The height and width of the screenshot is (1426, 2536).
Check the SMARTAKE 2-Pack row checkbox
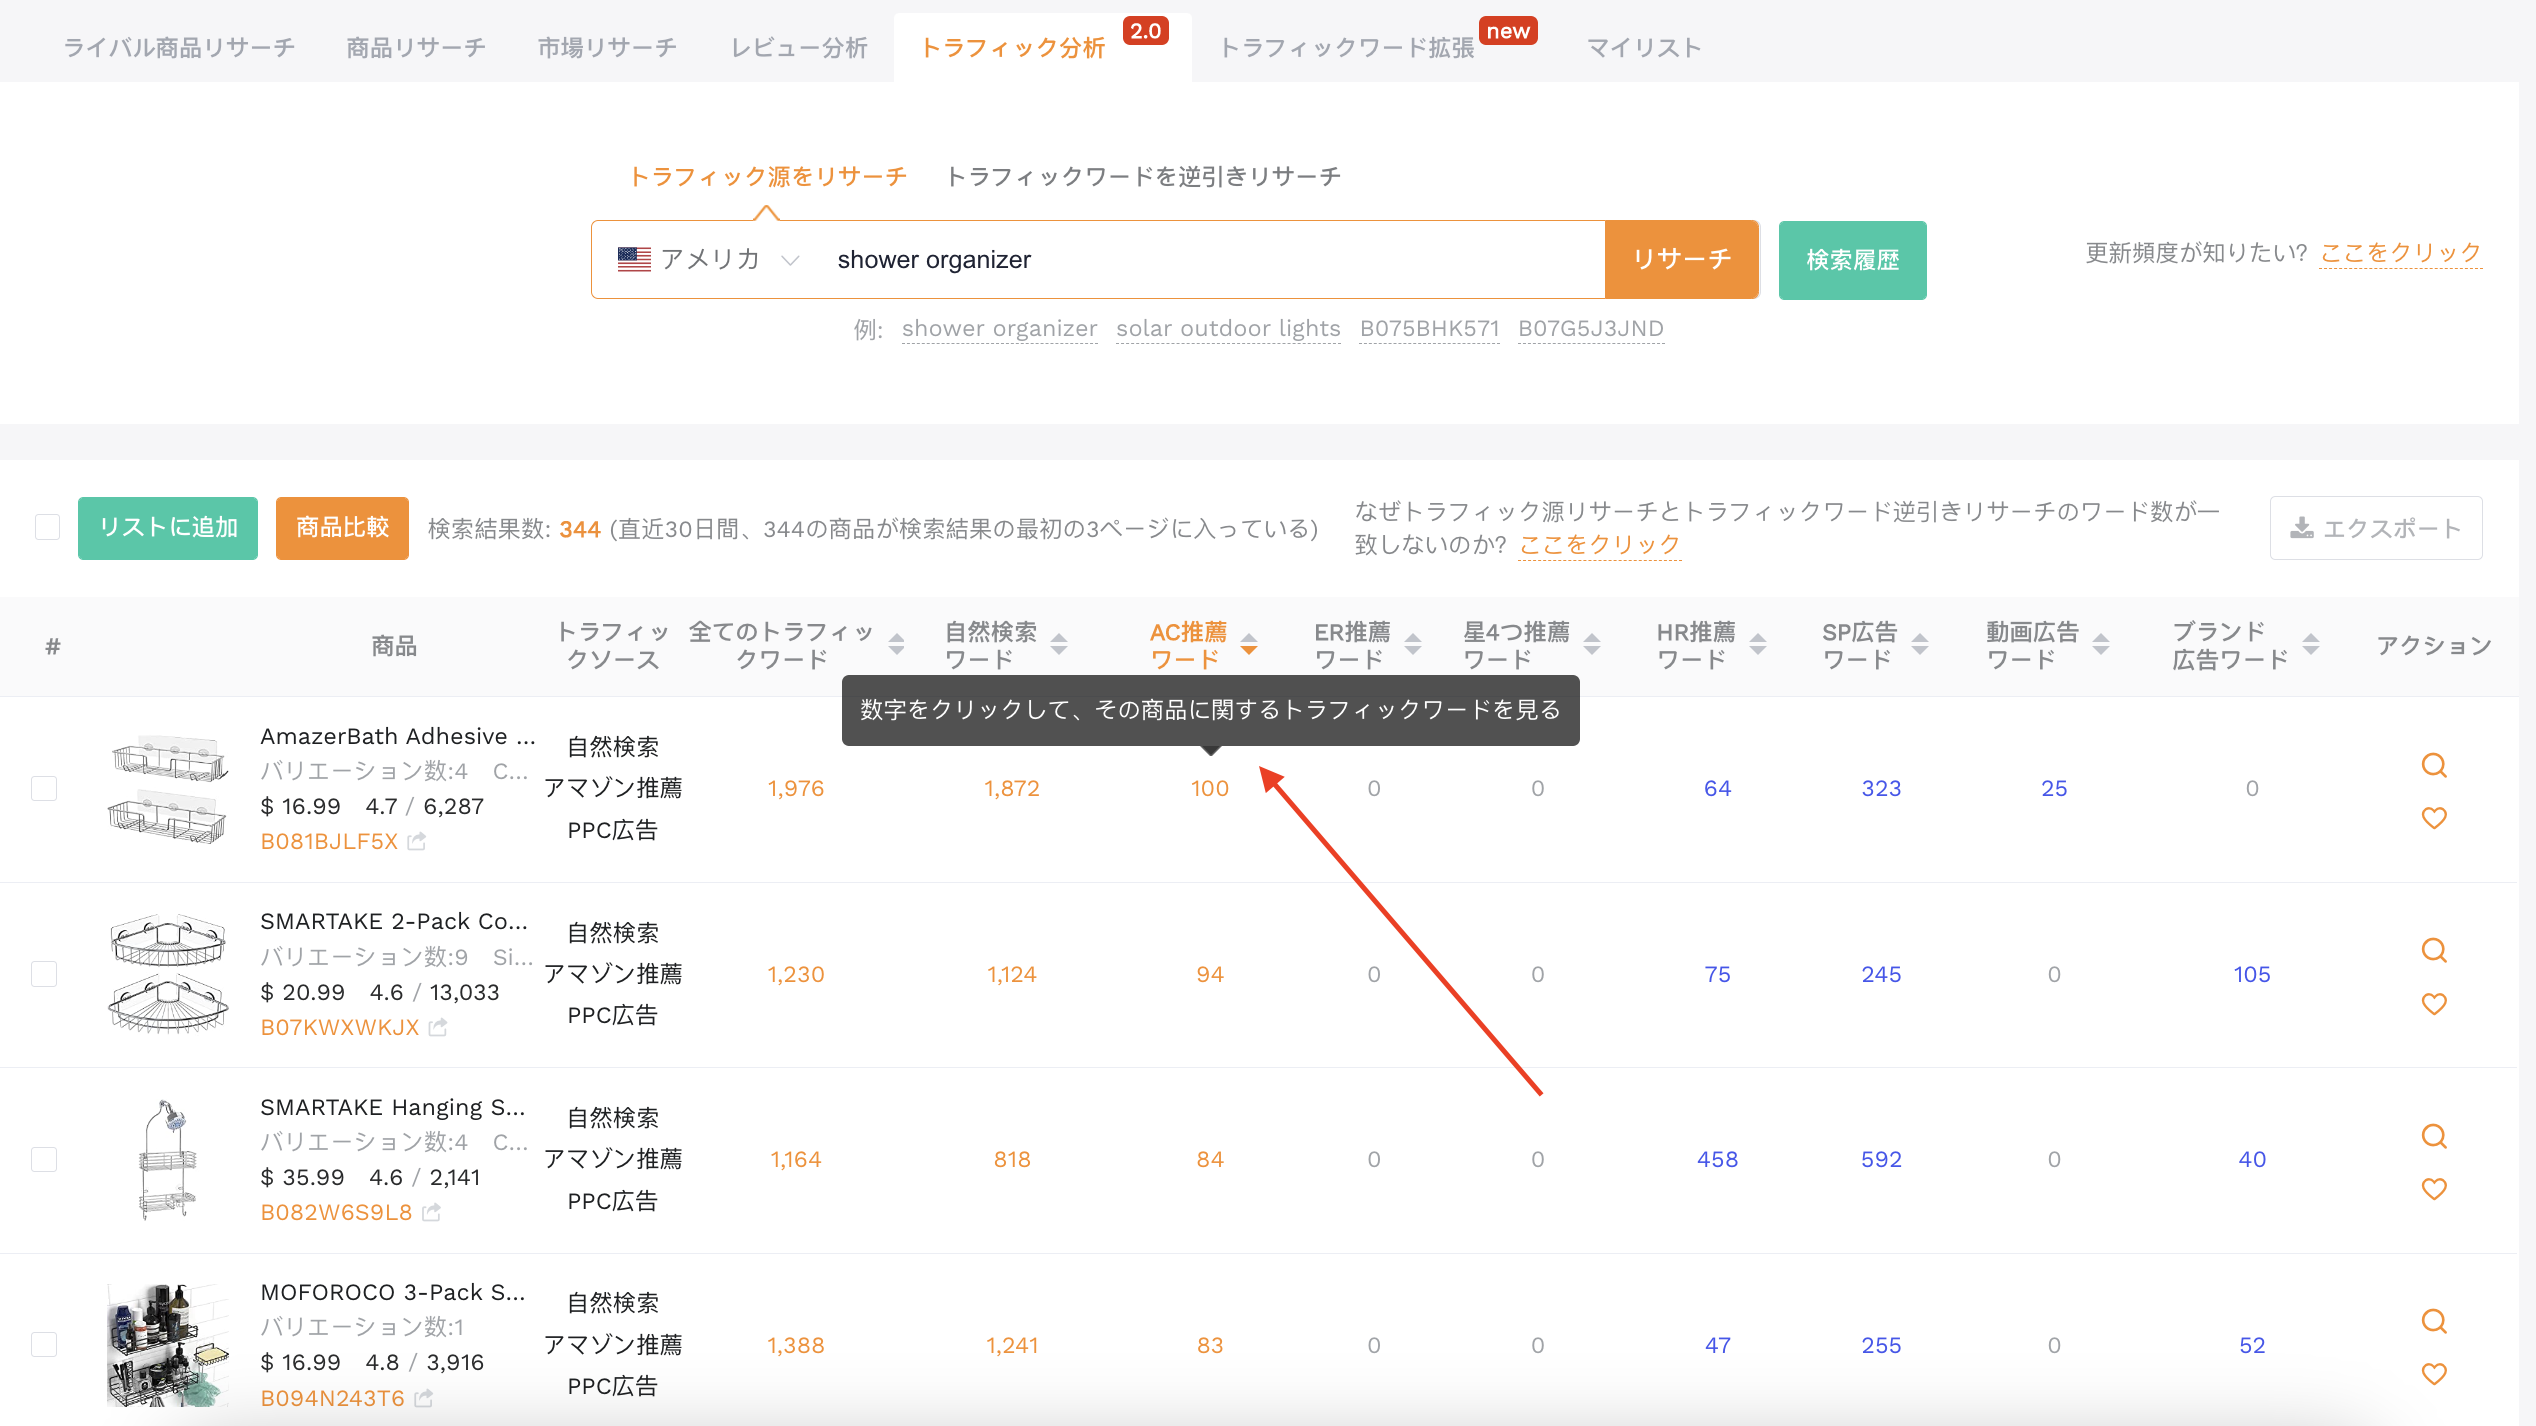coord(44,974)
